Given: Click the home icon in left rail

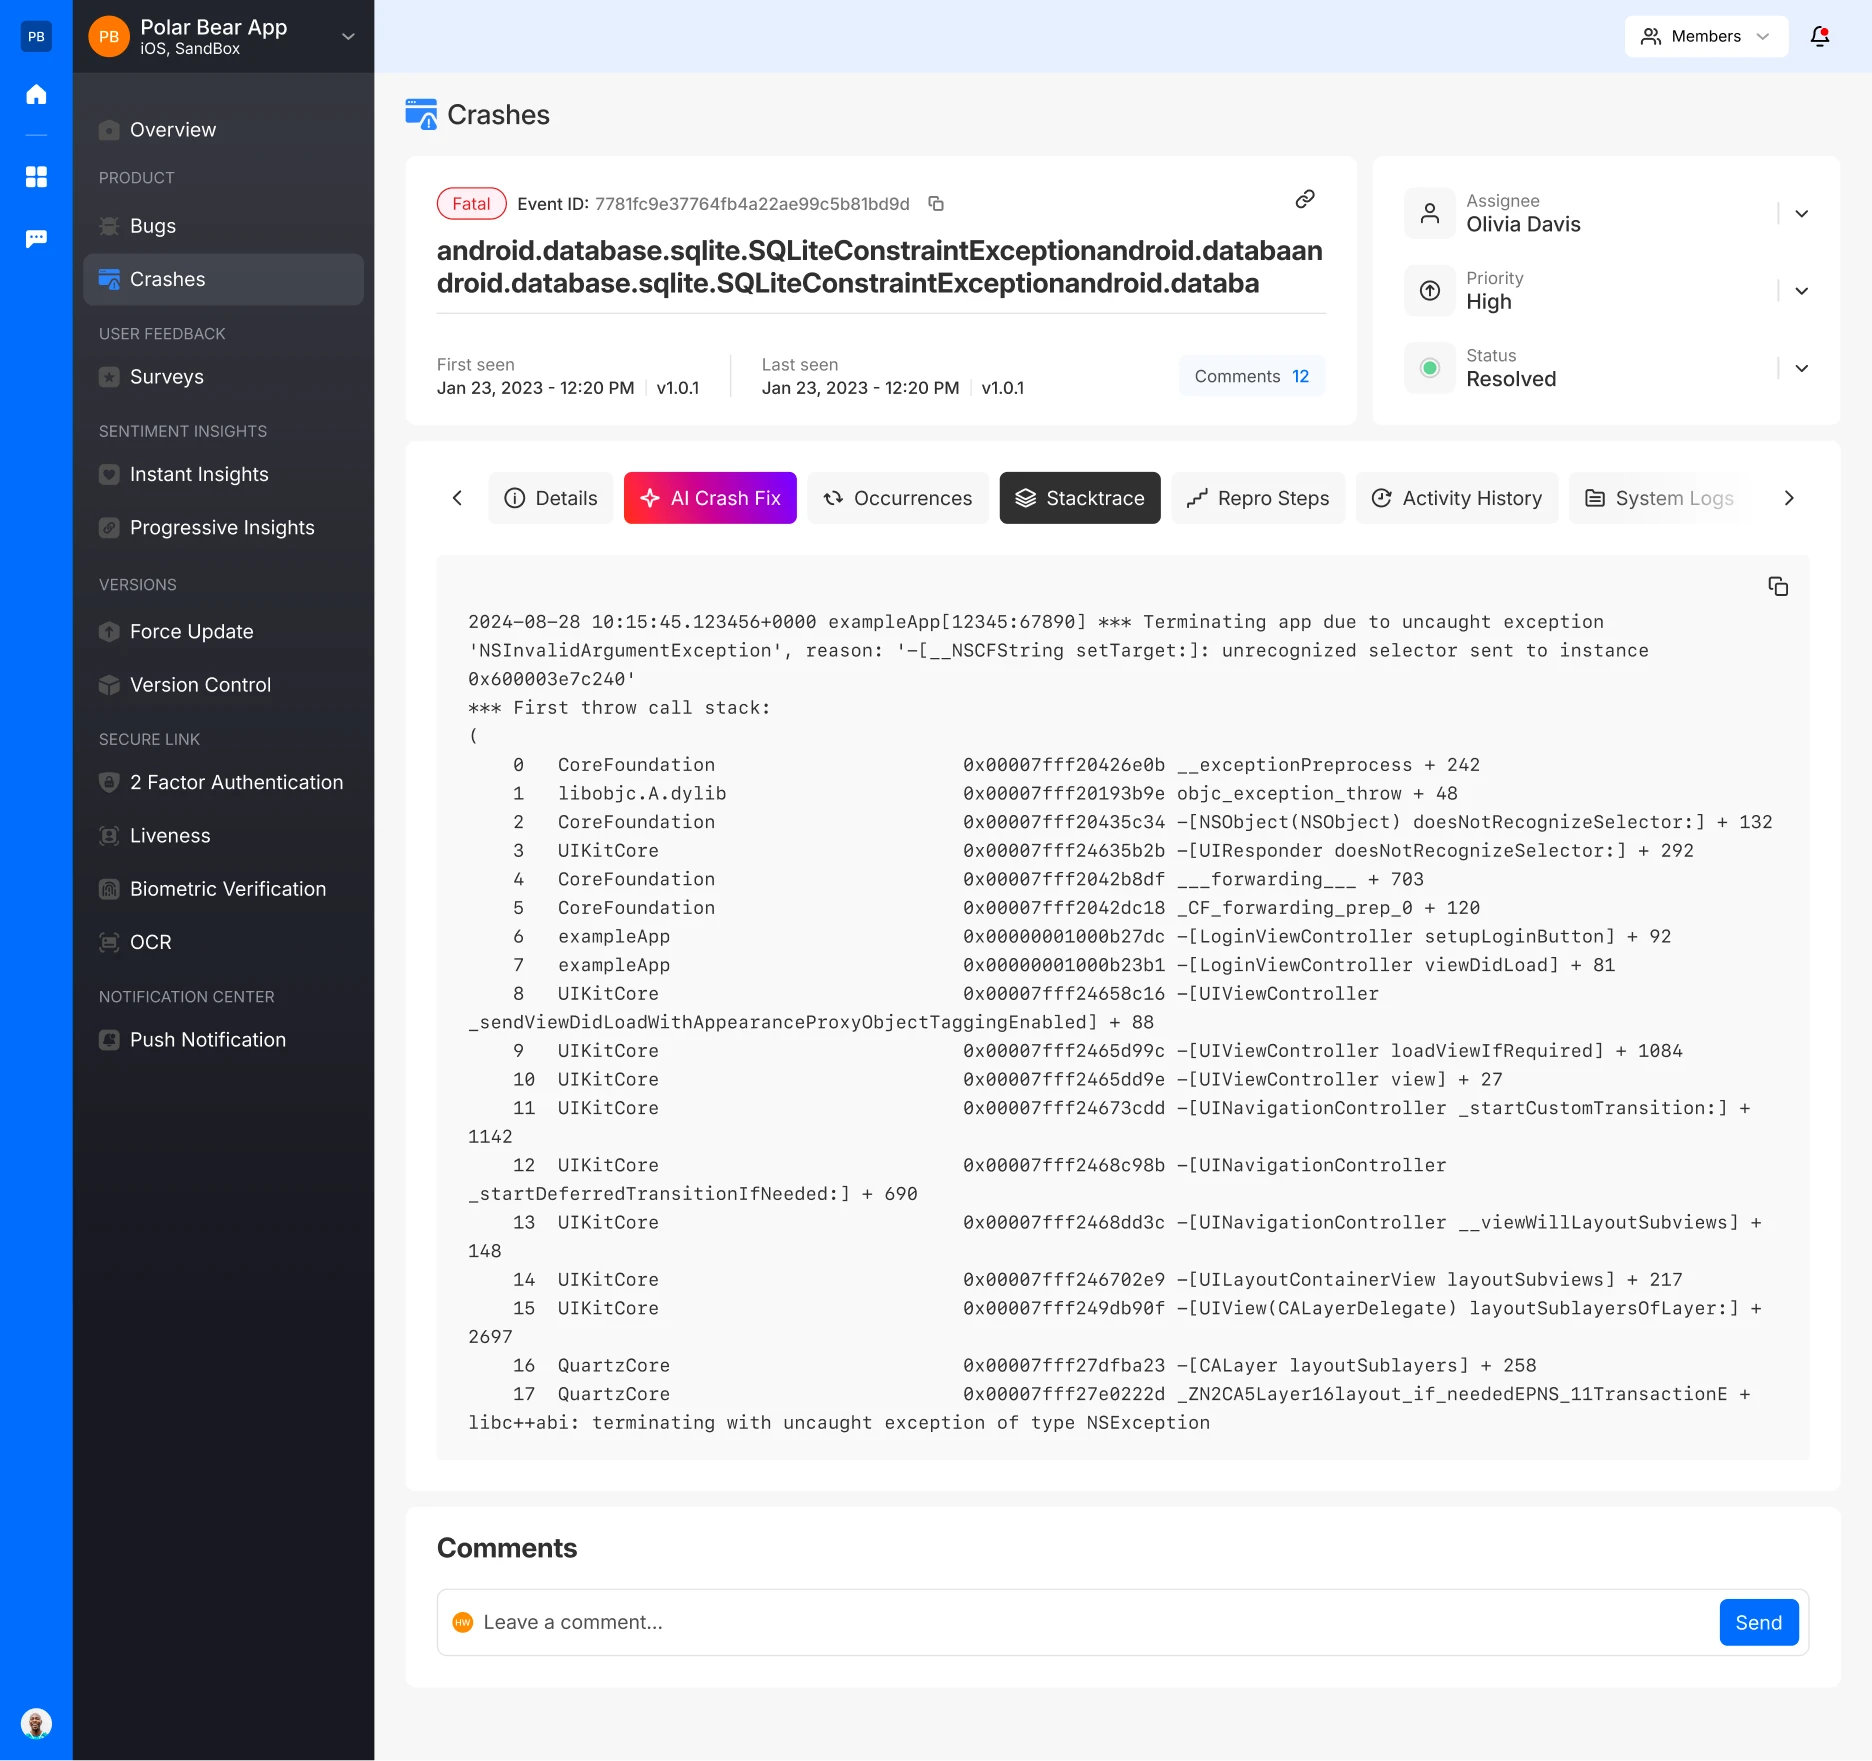Looking at the screenshot, I should 36,95.
